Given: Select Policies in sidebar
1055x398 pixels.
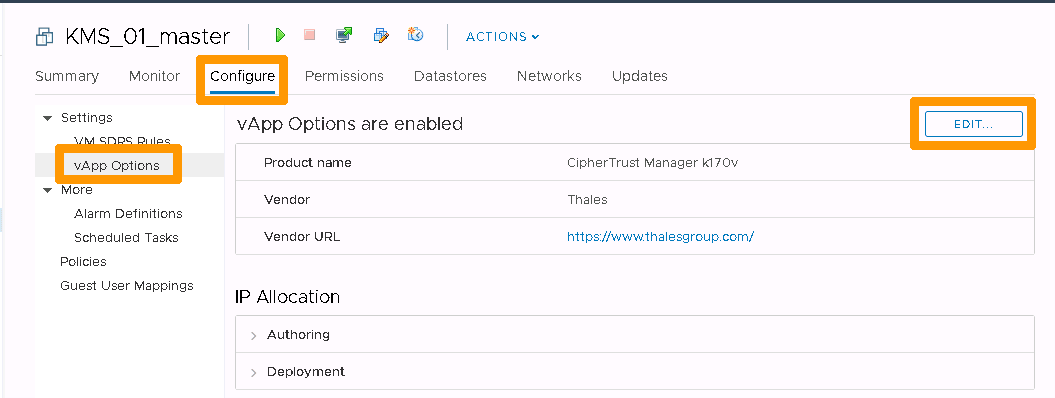Looking at the screenshot, I should click(83, 262).
